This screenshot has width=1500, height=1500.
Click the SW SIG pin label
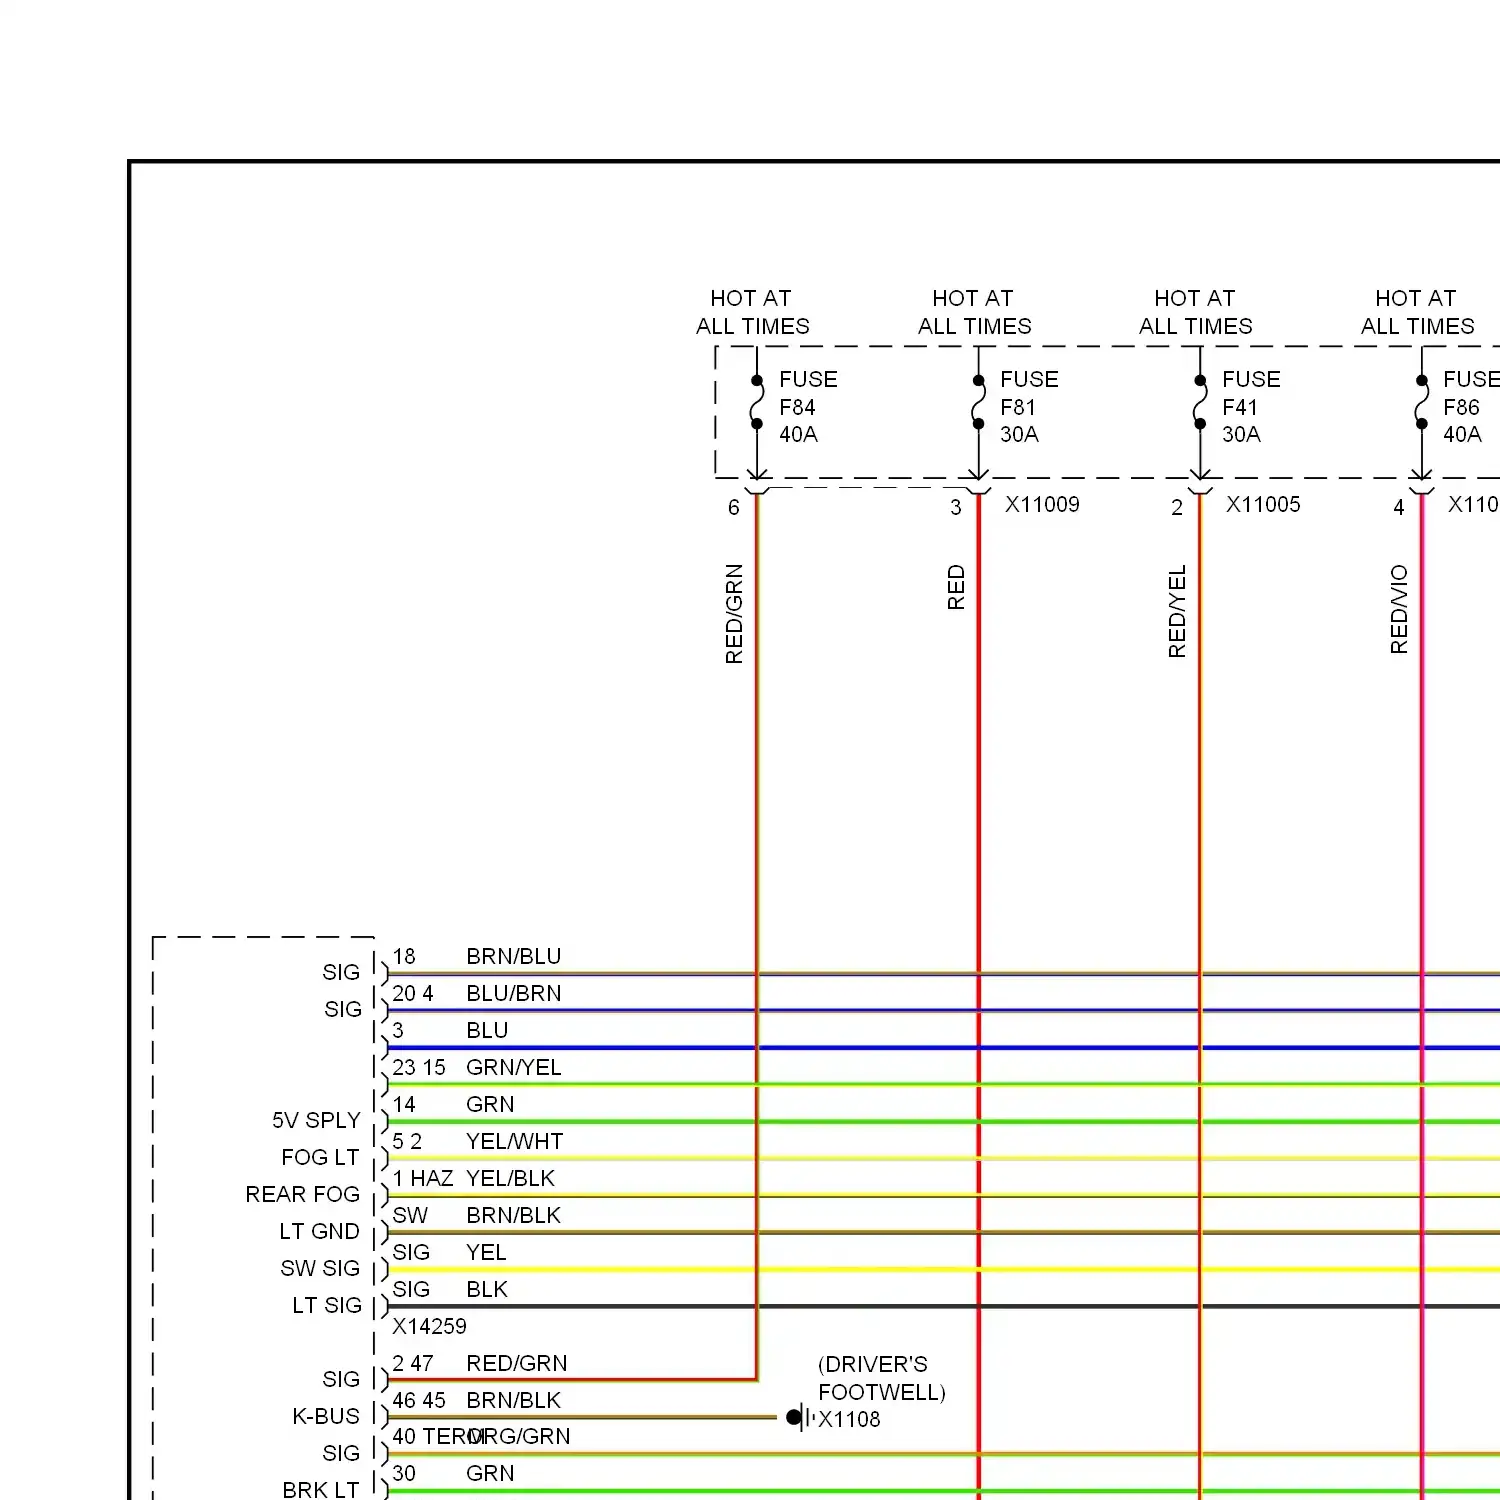pos(320,1268)
